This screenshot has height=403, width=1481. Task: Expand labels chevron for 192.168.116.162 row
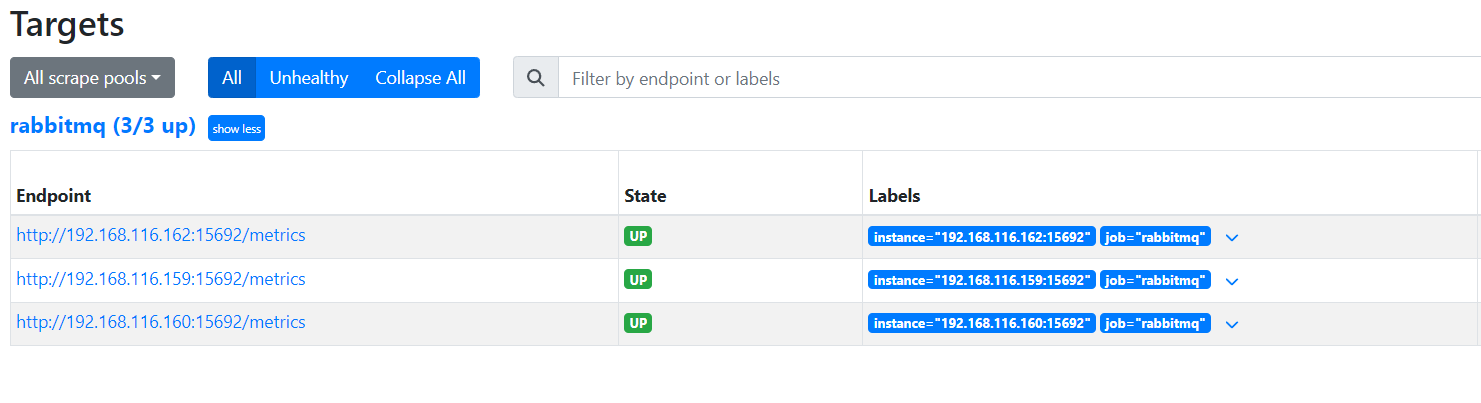tap(1232, 238)
